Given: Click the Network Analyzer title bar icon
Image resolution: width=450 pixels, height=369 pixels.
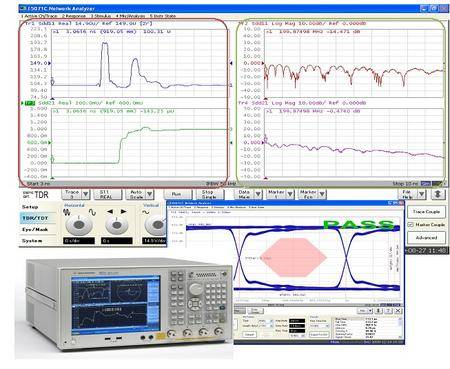Looking at the screenshot, I should pyautogui.click(x=23, y=8).
